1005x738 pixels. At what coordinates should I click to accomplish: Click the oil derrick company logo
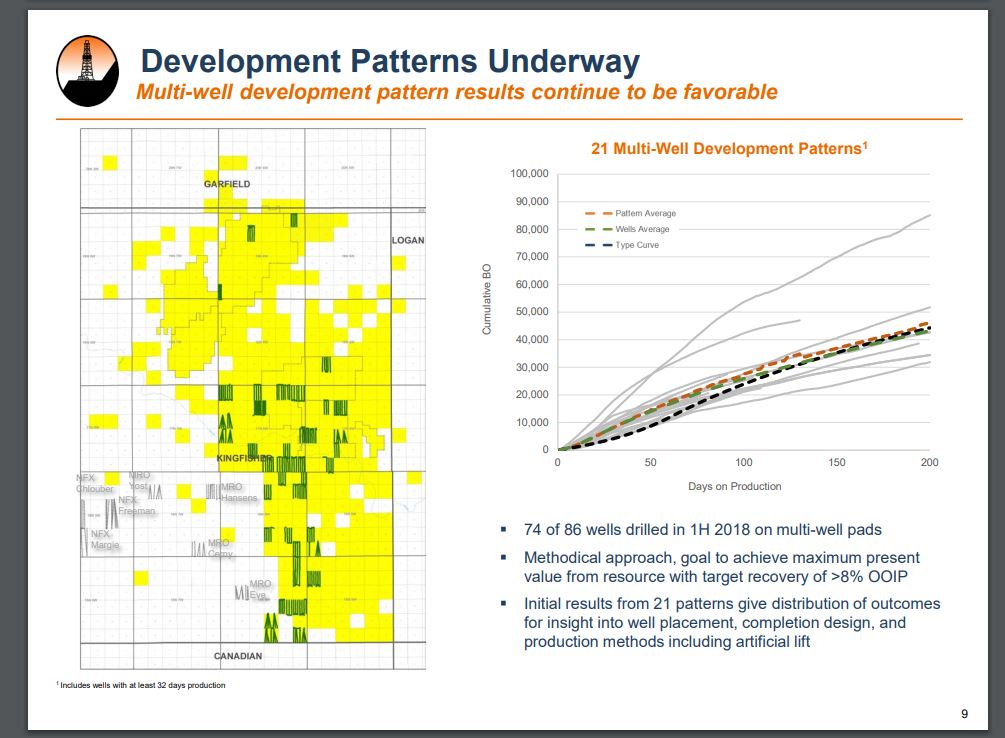(88, 72)
